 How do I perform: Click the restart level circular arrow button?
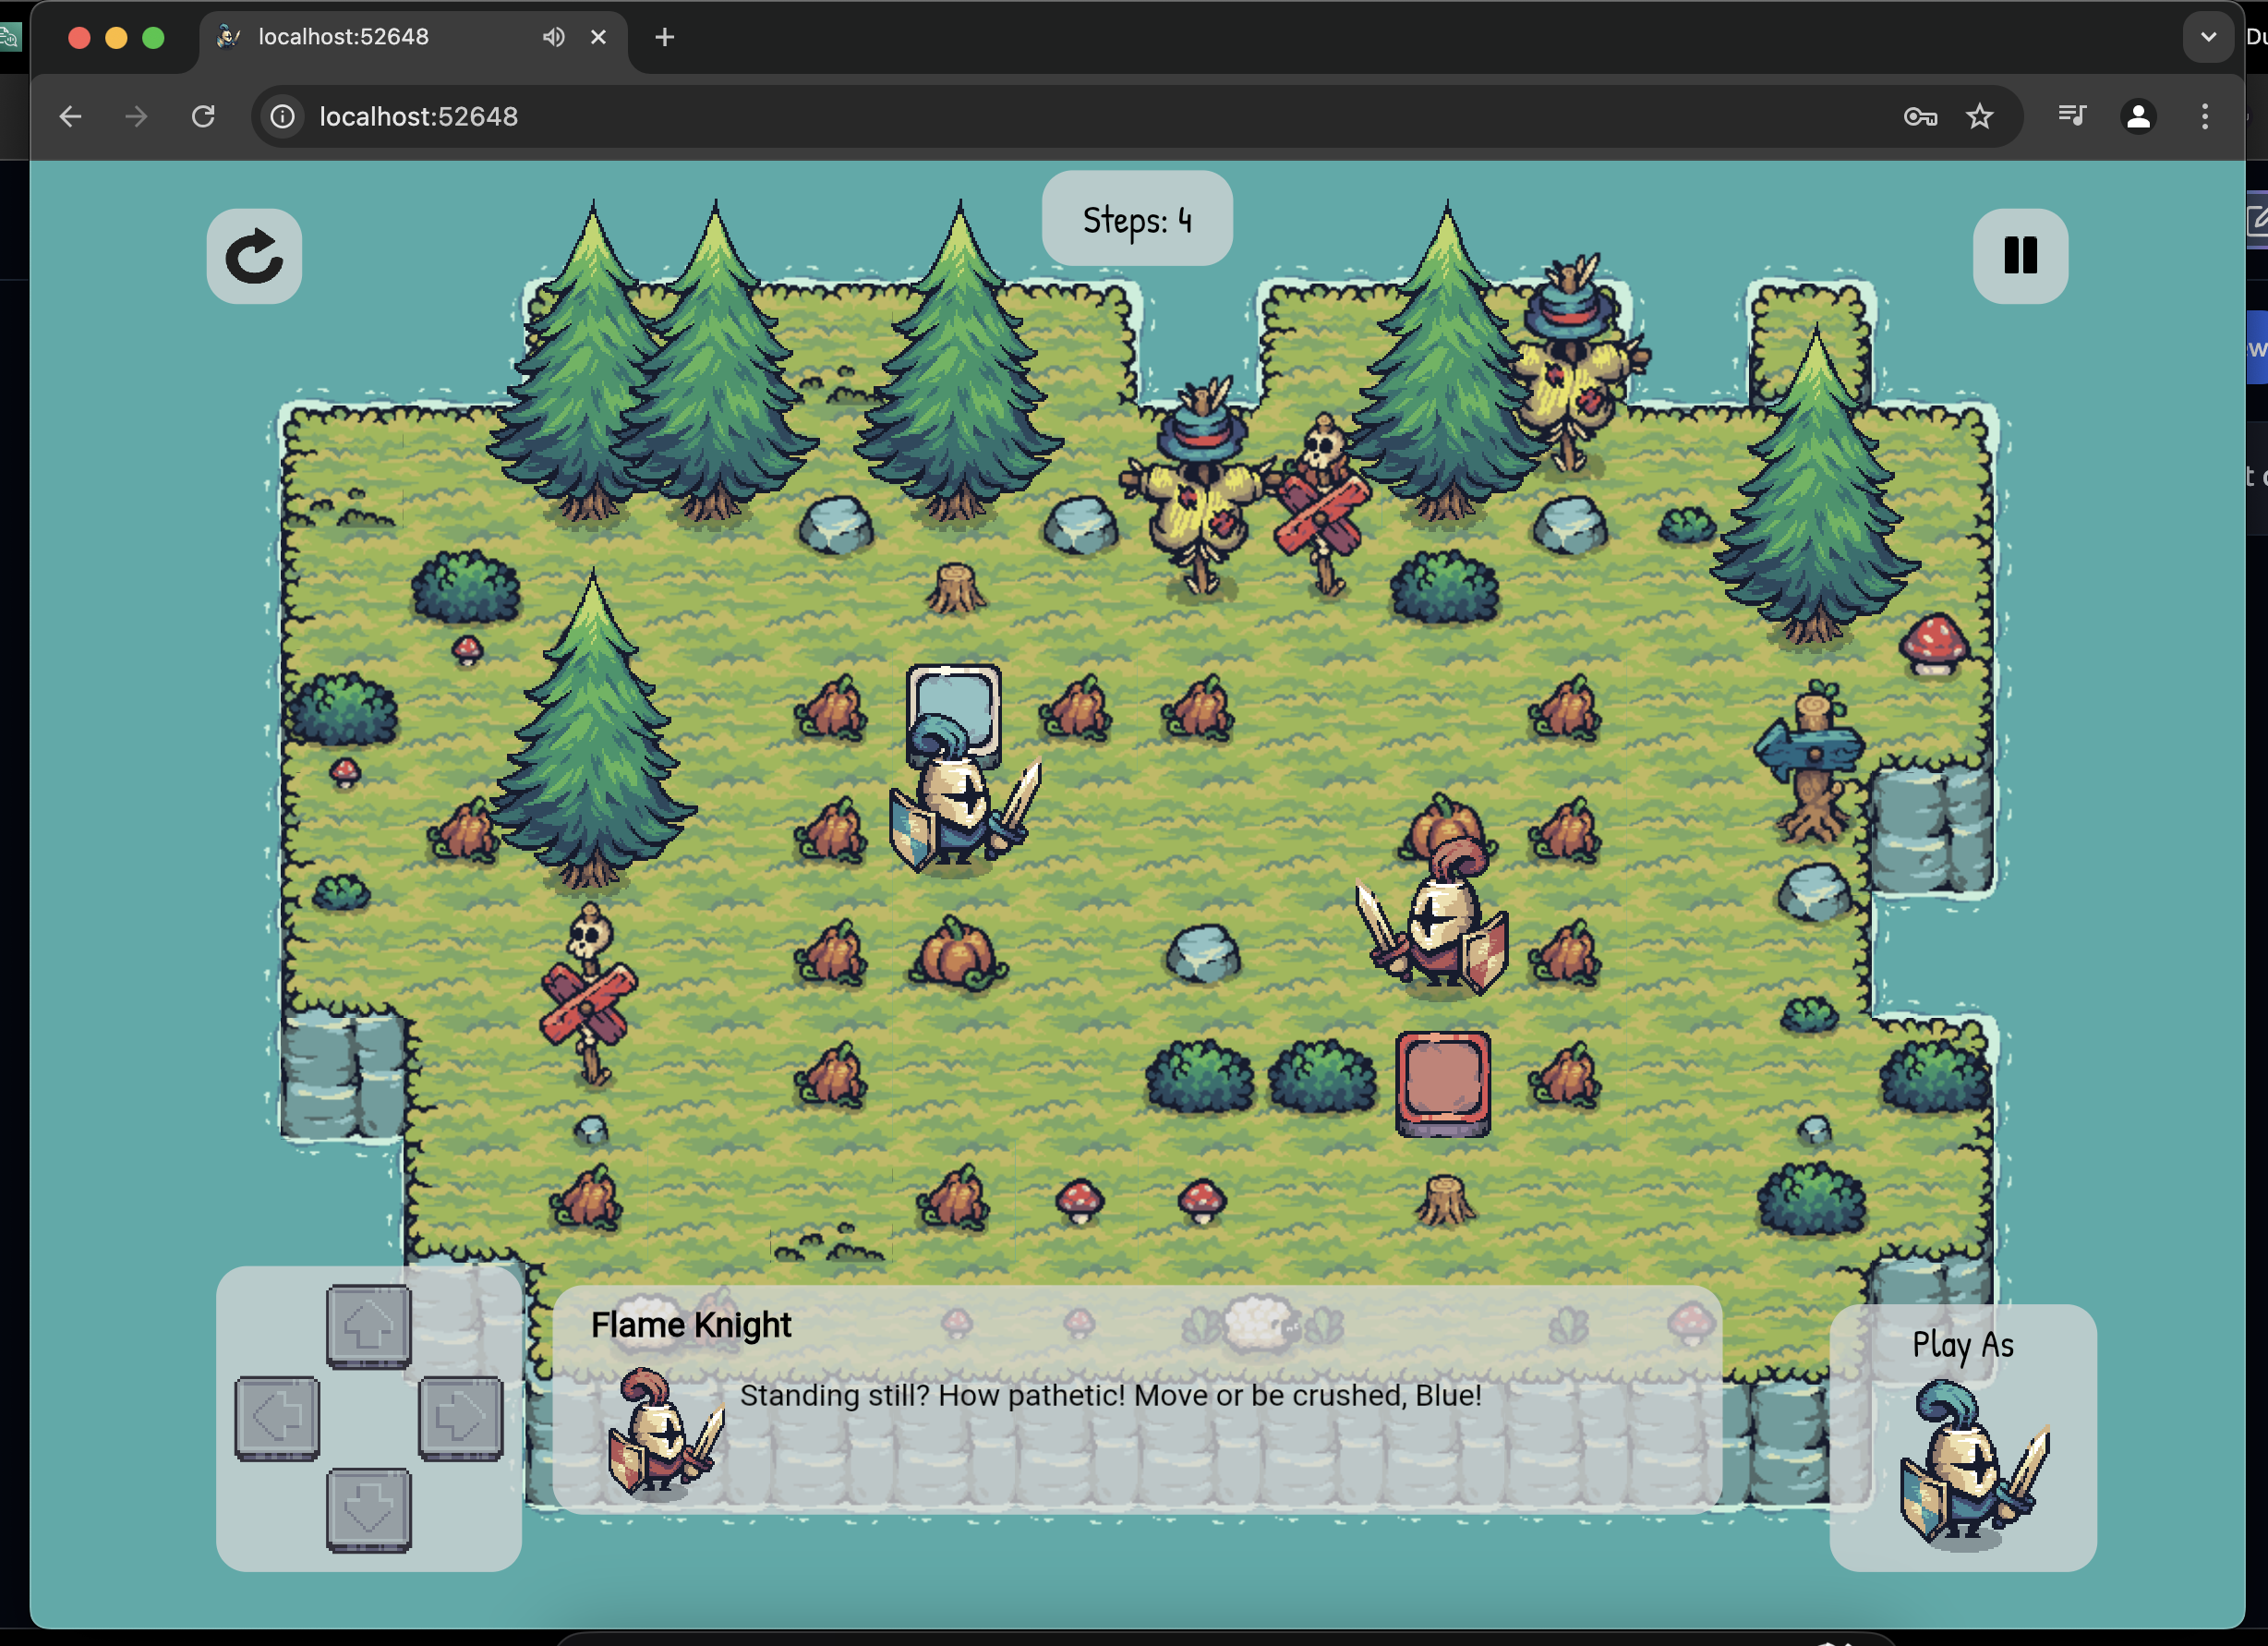click(254, 256)
